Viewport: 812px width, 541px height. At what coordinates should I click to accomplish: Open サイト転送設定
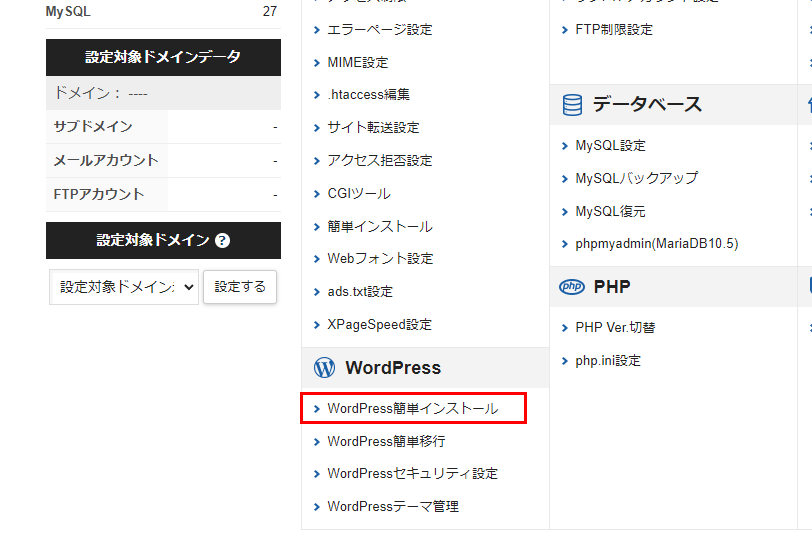click(x=373, y=127)
